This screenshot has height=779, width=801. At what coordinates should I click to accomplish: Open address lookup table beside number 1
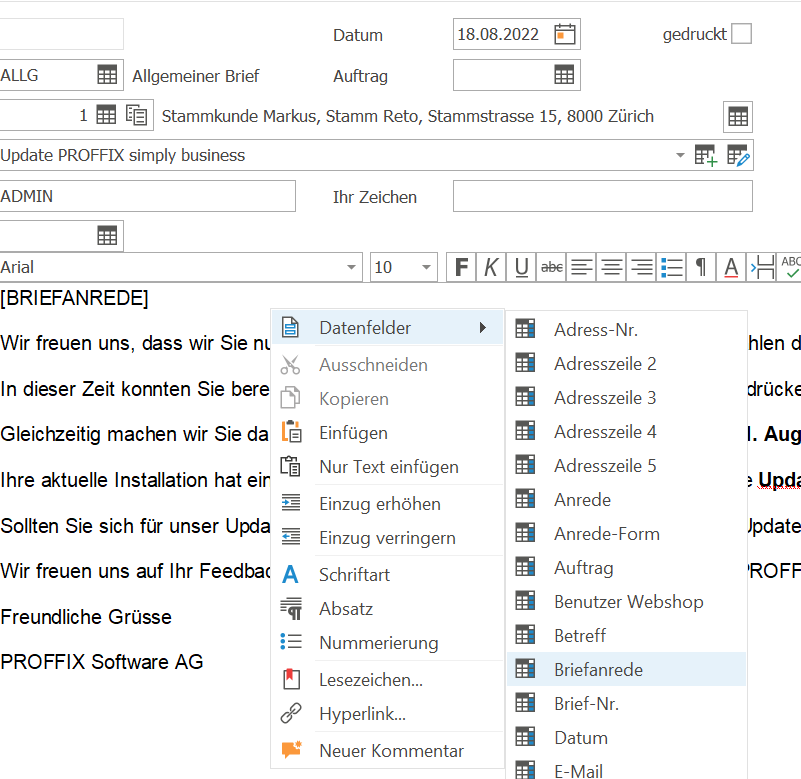tap(106, 115)
